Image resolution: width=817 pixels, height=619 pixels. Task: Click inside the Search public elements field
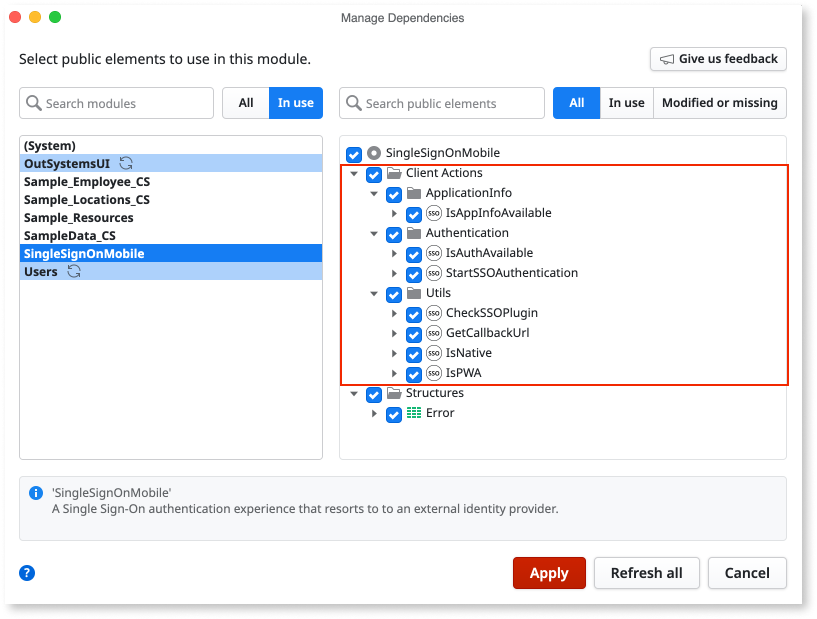tap(440, 102)
